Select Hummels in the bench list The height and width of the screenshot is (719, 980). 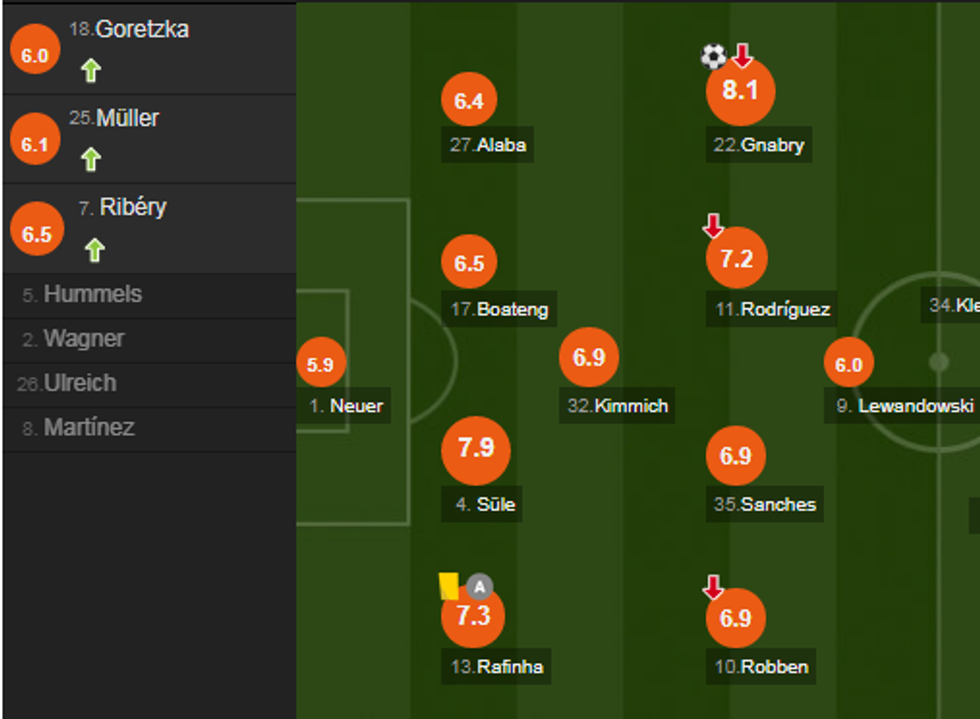click(x=92, y=295)
